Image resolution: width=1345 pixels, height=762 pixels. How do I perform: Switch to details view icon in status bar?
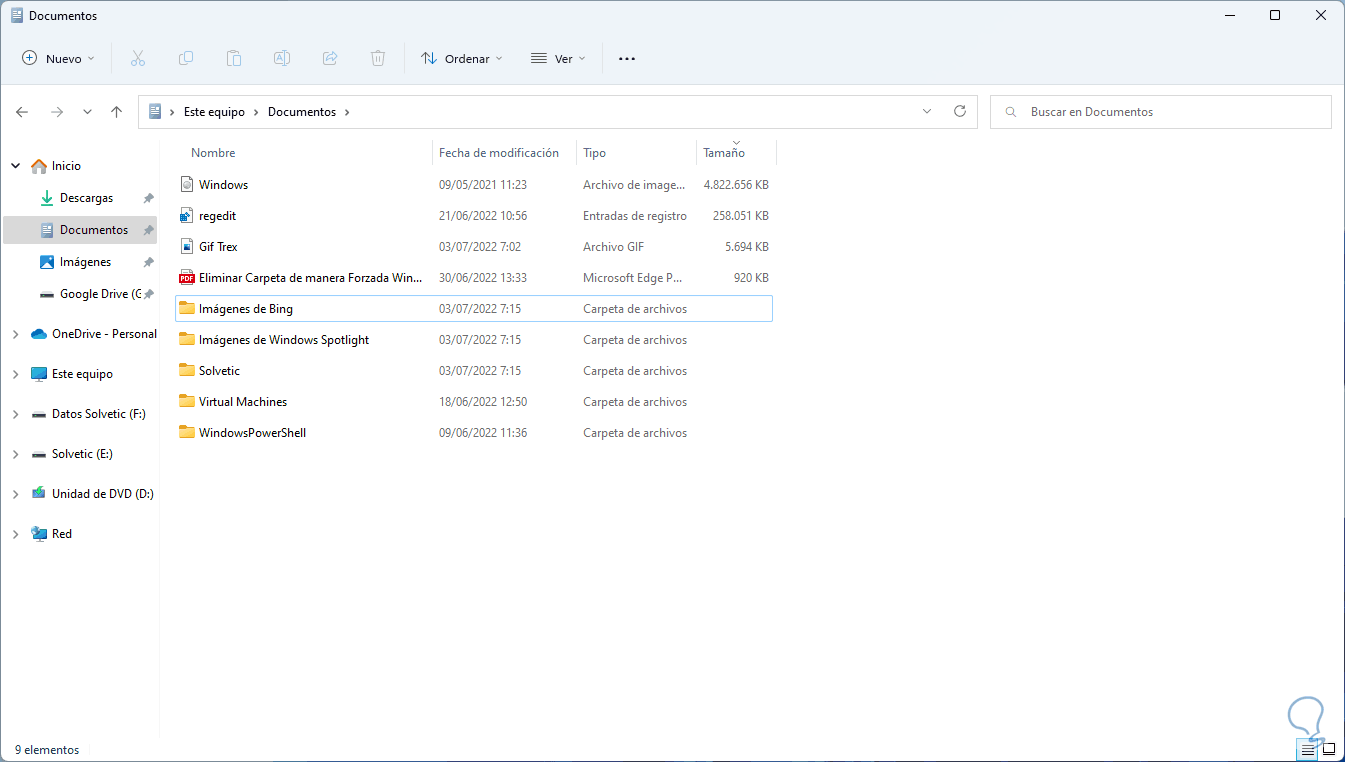click(x=1308, y=749)
